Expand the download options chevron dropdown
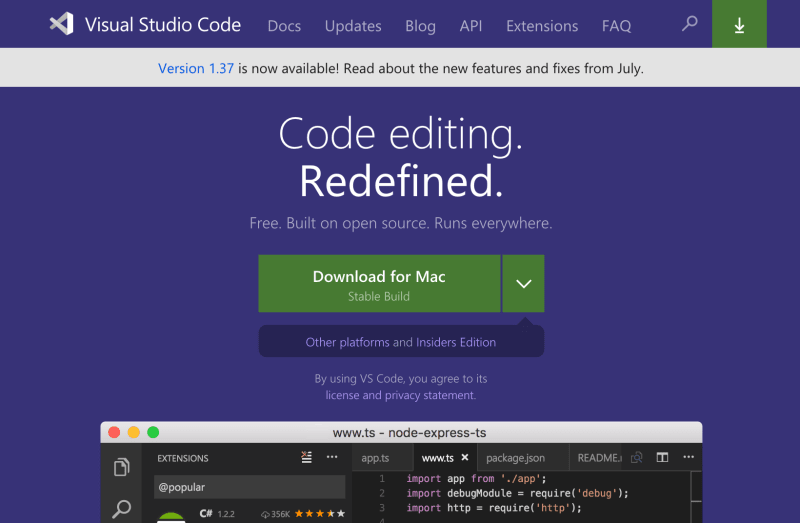Screen dimensions: 800x523 (523, 284)
